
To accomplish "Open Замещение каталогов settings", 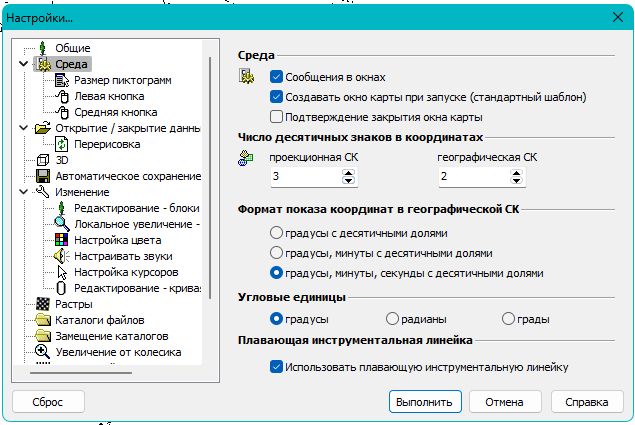I will click(111, 336).
